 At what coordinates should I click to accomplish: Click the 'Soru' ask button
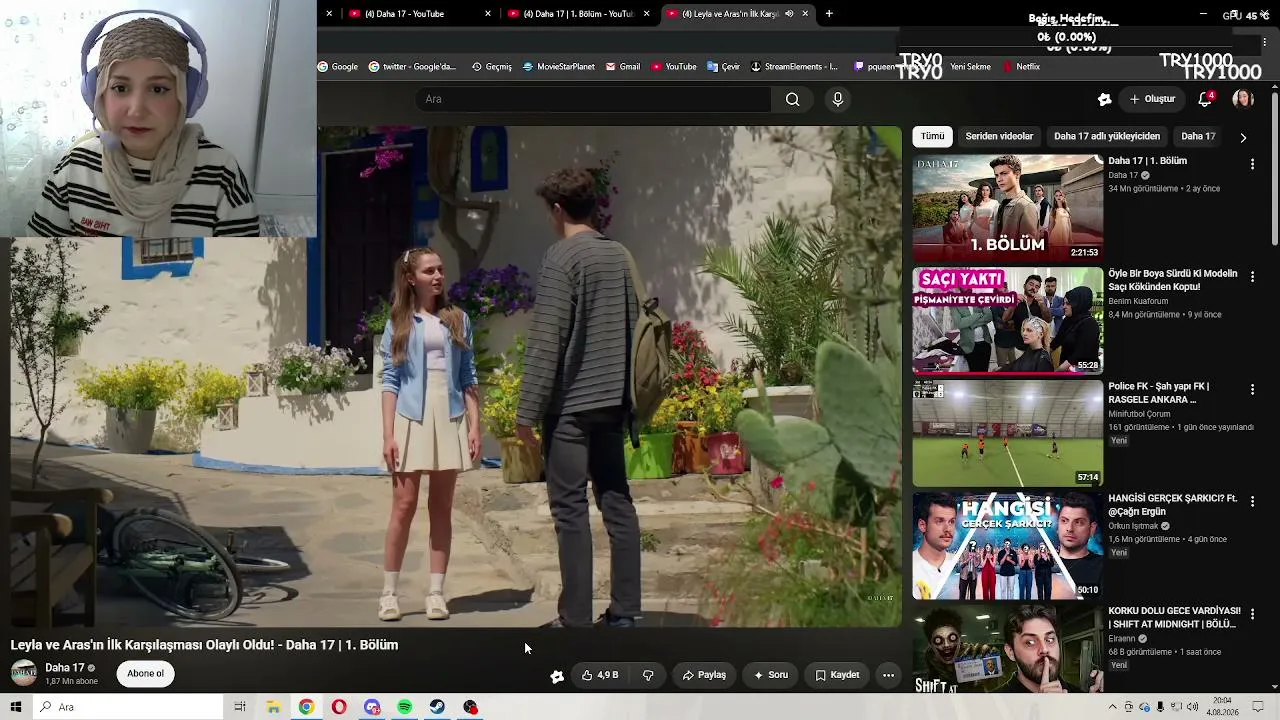[x=771, y=675]
